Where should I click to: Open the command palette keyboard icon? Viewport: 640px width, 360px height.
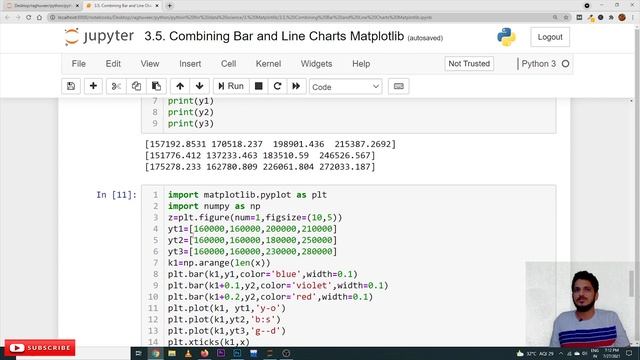[398, 86]
